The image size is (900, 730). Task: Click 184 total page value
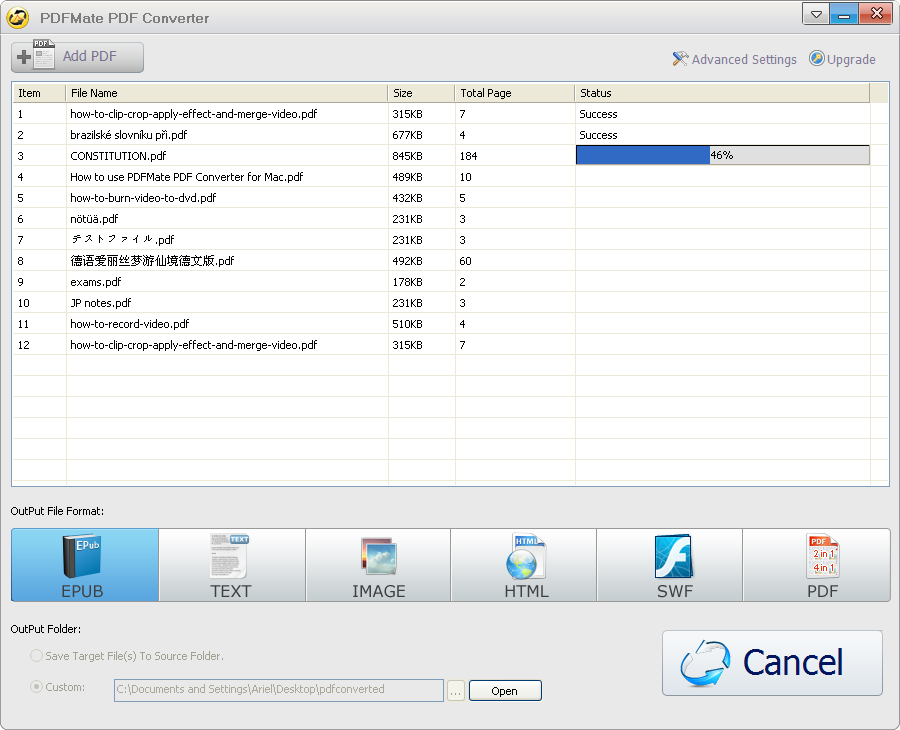point(468,156)
